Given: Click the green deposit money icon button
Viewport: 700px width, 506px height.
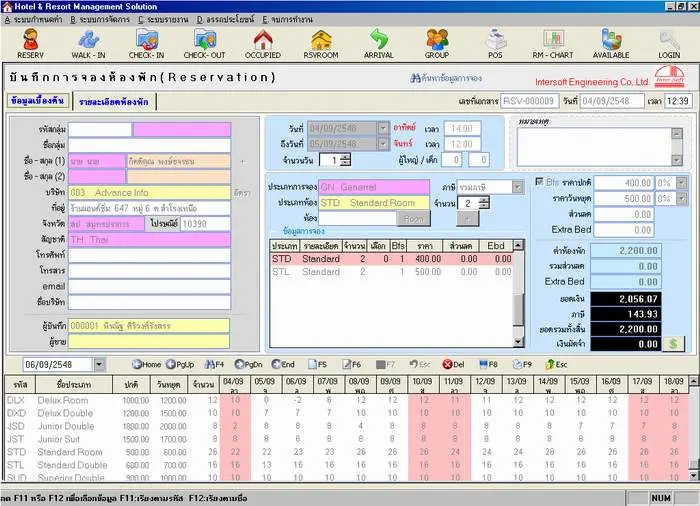Looking at the screenshot, I should (x=673, y=344).
